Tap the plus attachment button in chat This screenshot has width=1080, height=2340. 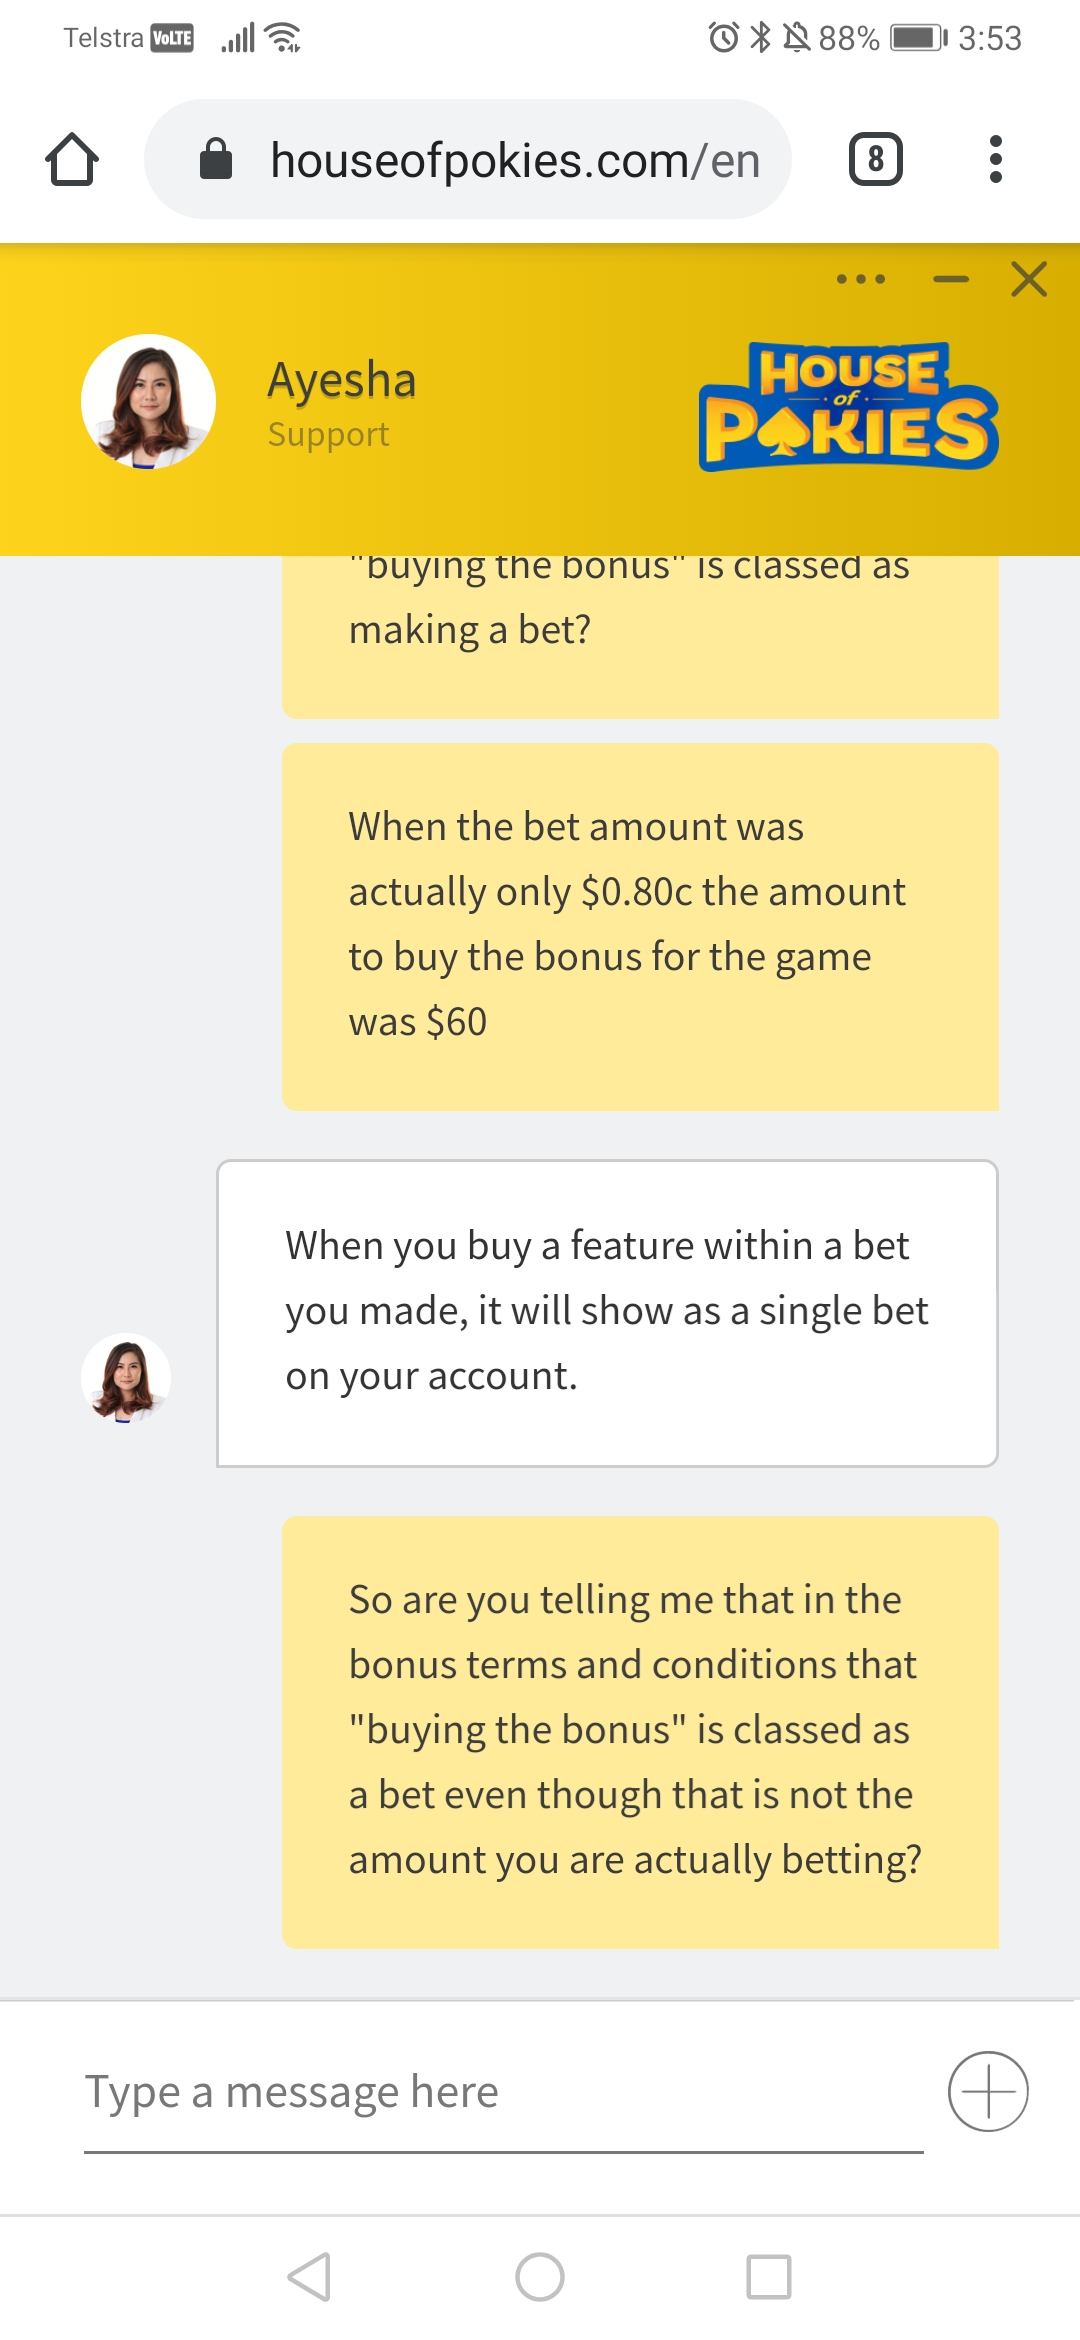click(988, 2091)
